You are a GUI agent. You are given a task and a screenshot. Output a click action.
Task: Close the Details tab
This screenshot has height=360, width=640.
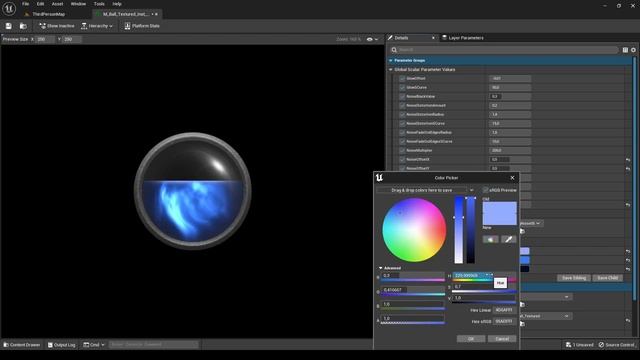point(433,38)
